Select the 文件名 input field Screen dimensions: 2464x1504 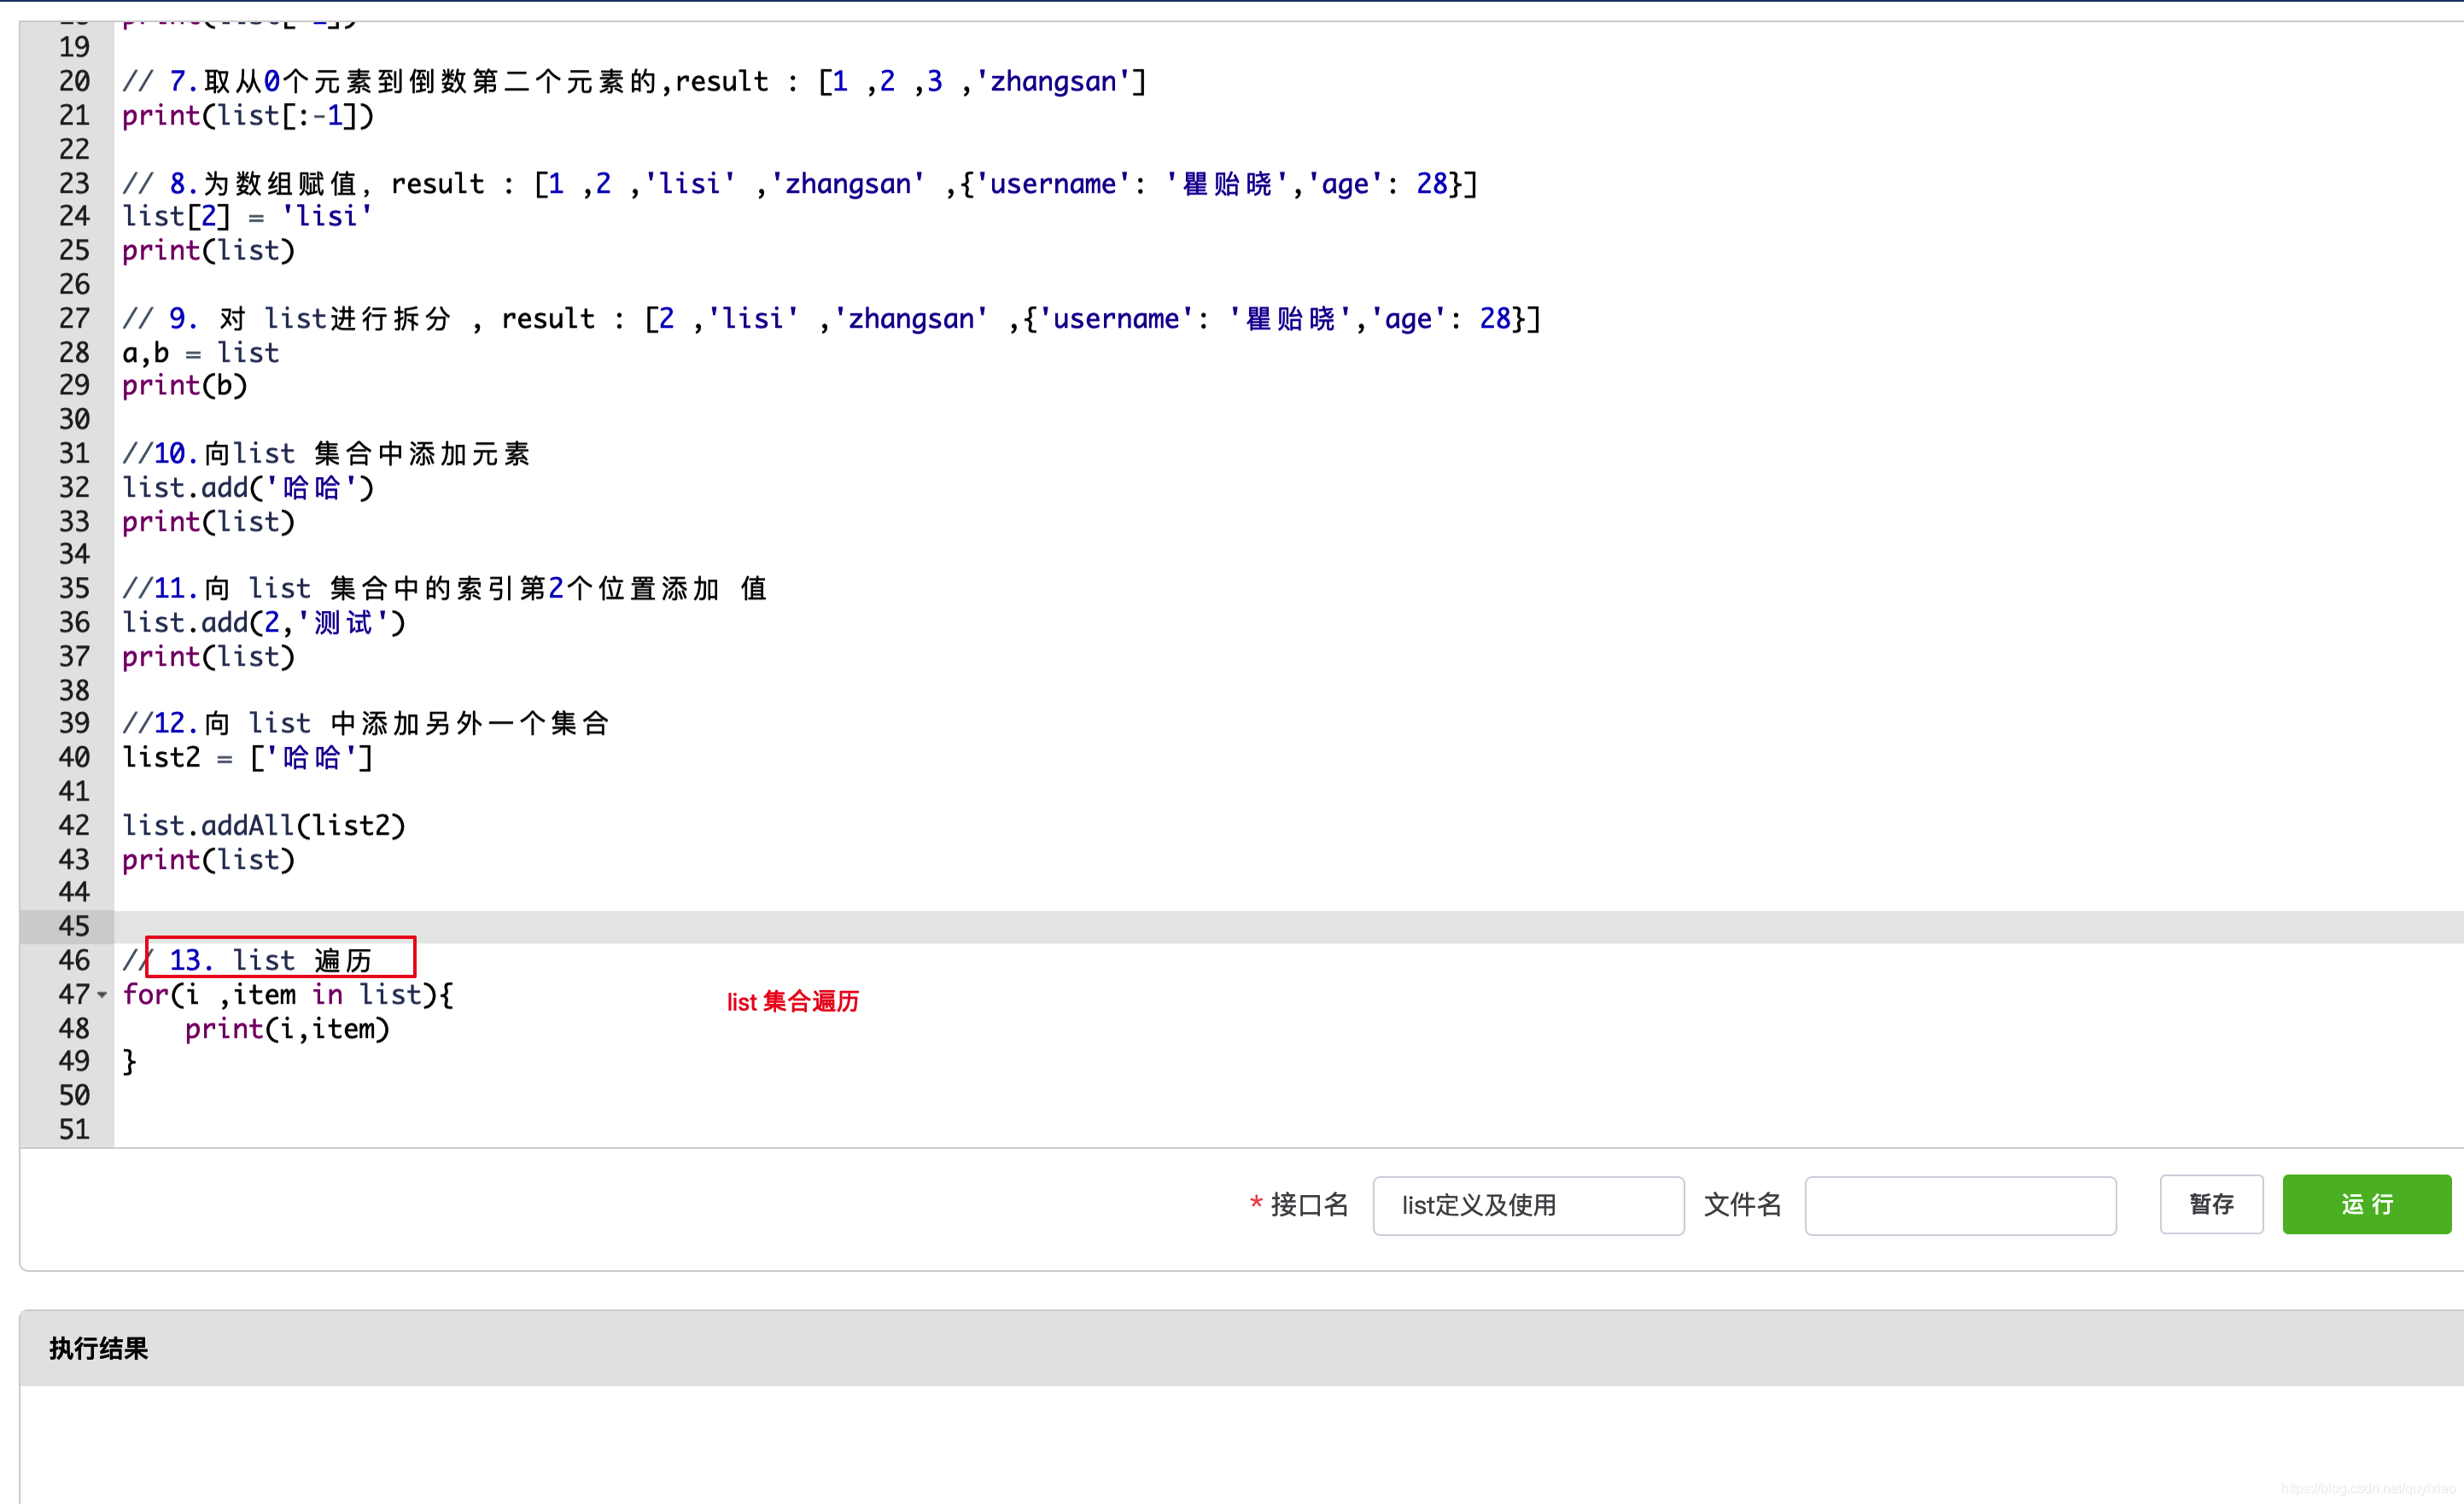click(x=1959, y=1205)
